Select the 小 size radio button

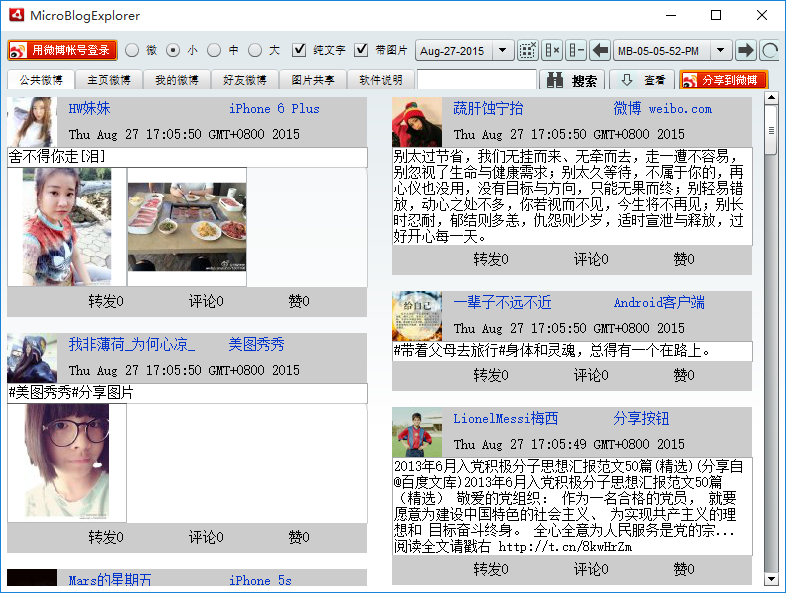coord(173,50)
